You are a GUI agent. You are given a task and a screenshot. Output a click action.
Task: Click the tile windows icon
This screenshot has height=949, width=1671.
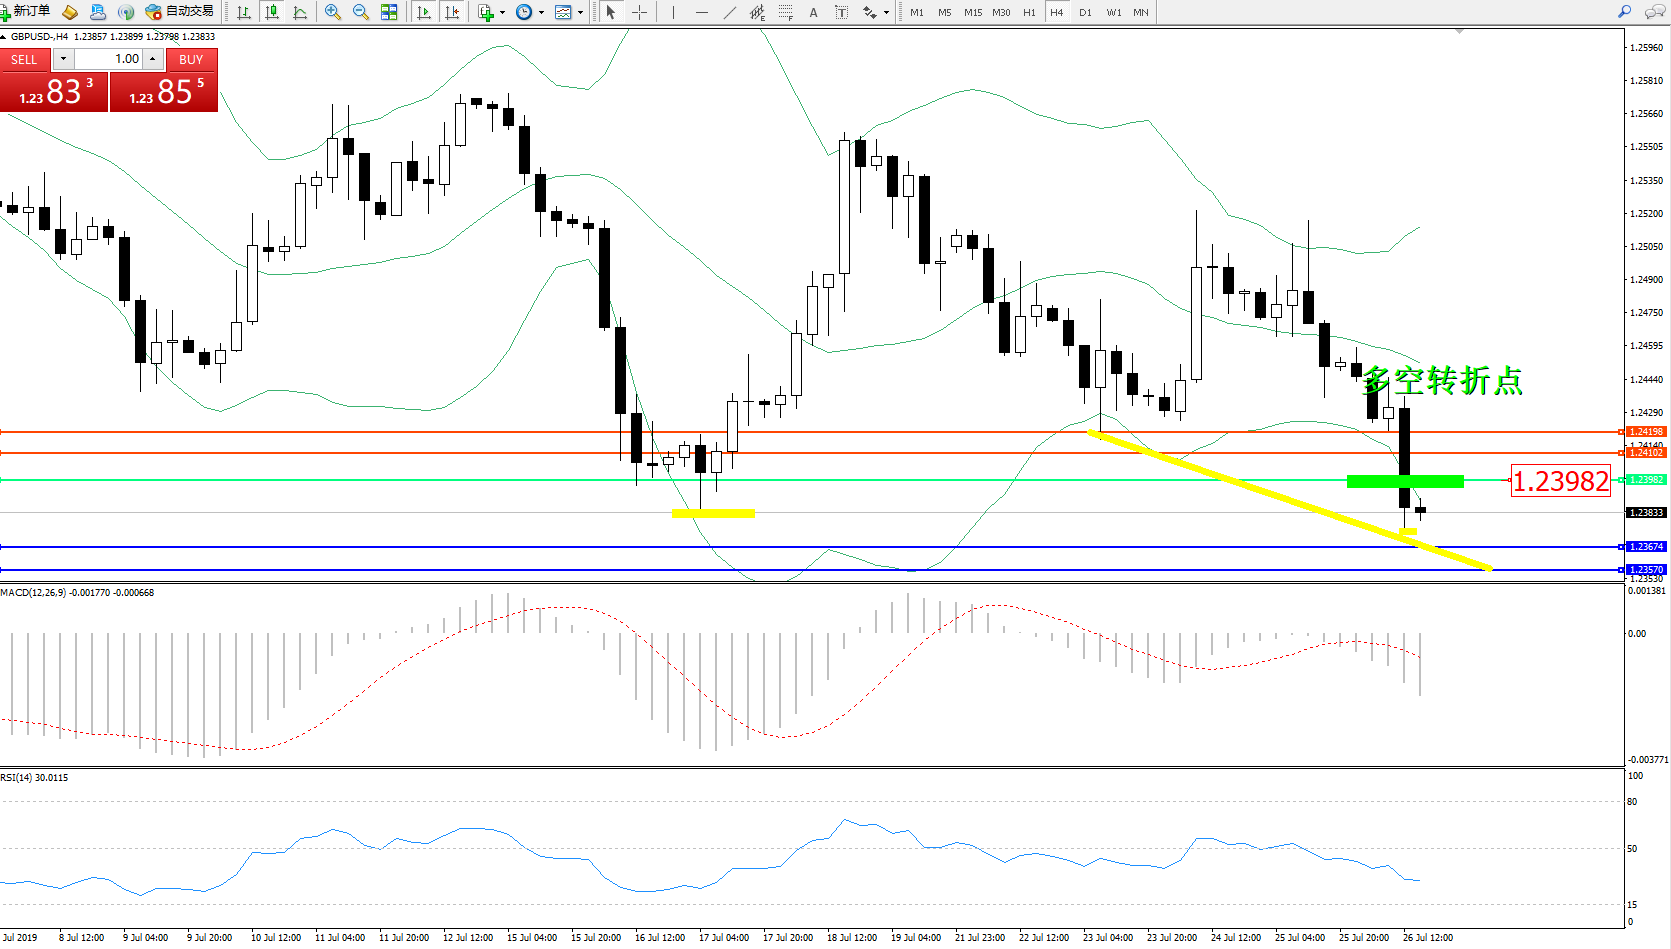click(389, 12)
